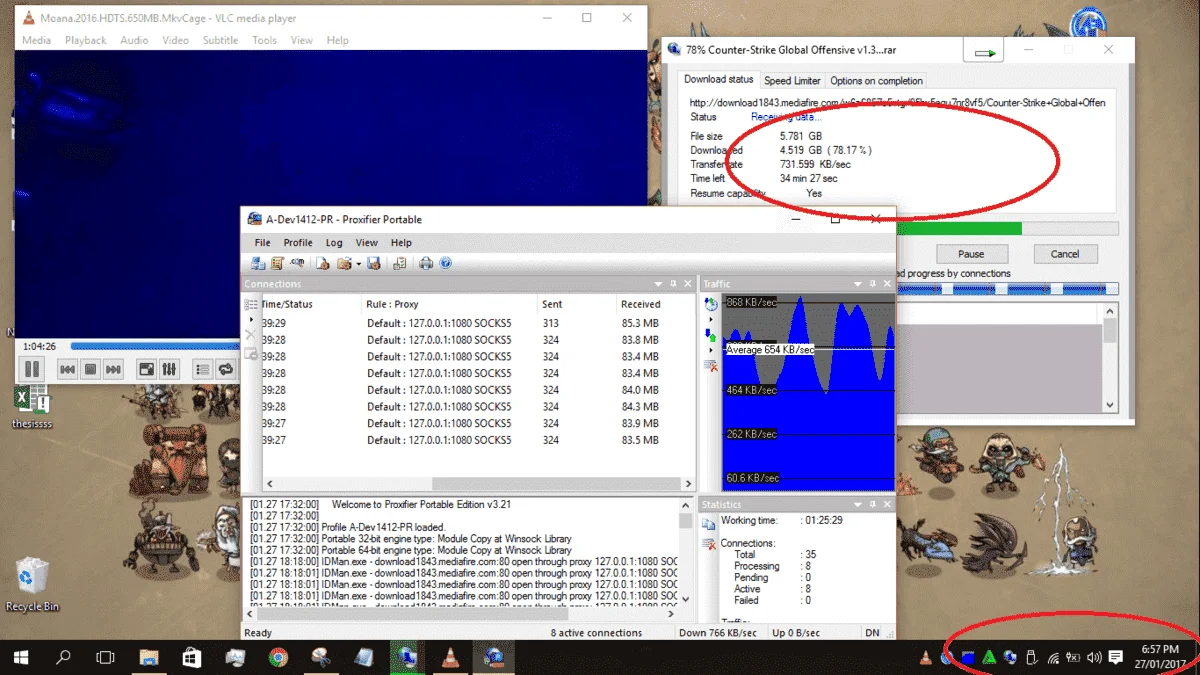Open VLC Audio menu
The height and width of the screenshot is (675, 1200).
pos(134,40)
